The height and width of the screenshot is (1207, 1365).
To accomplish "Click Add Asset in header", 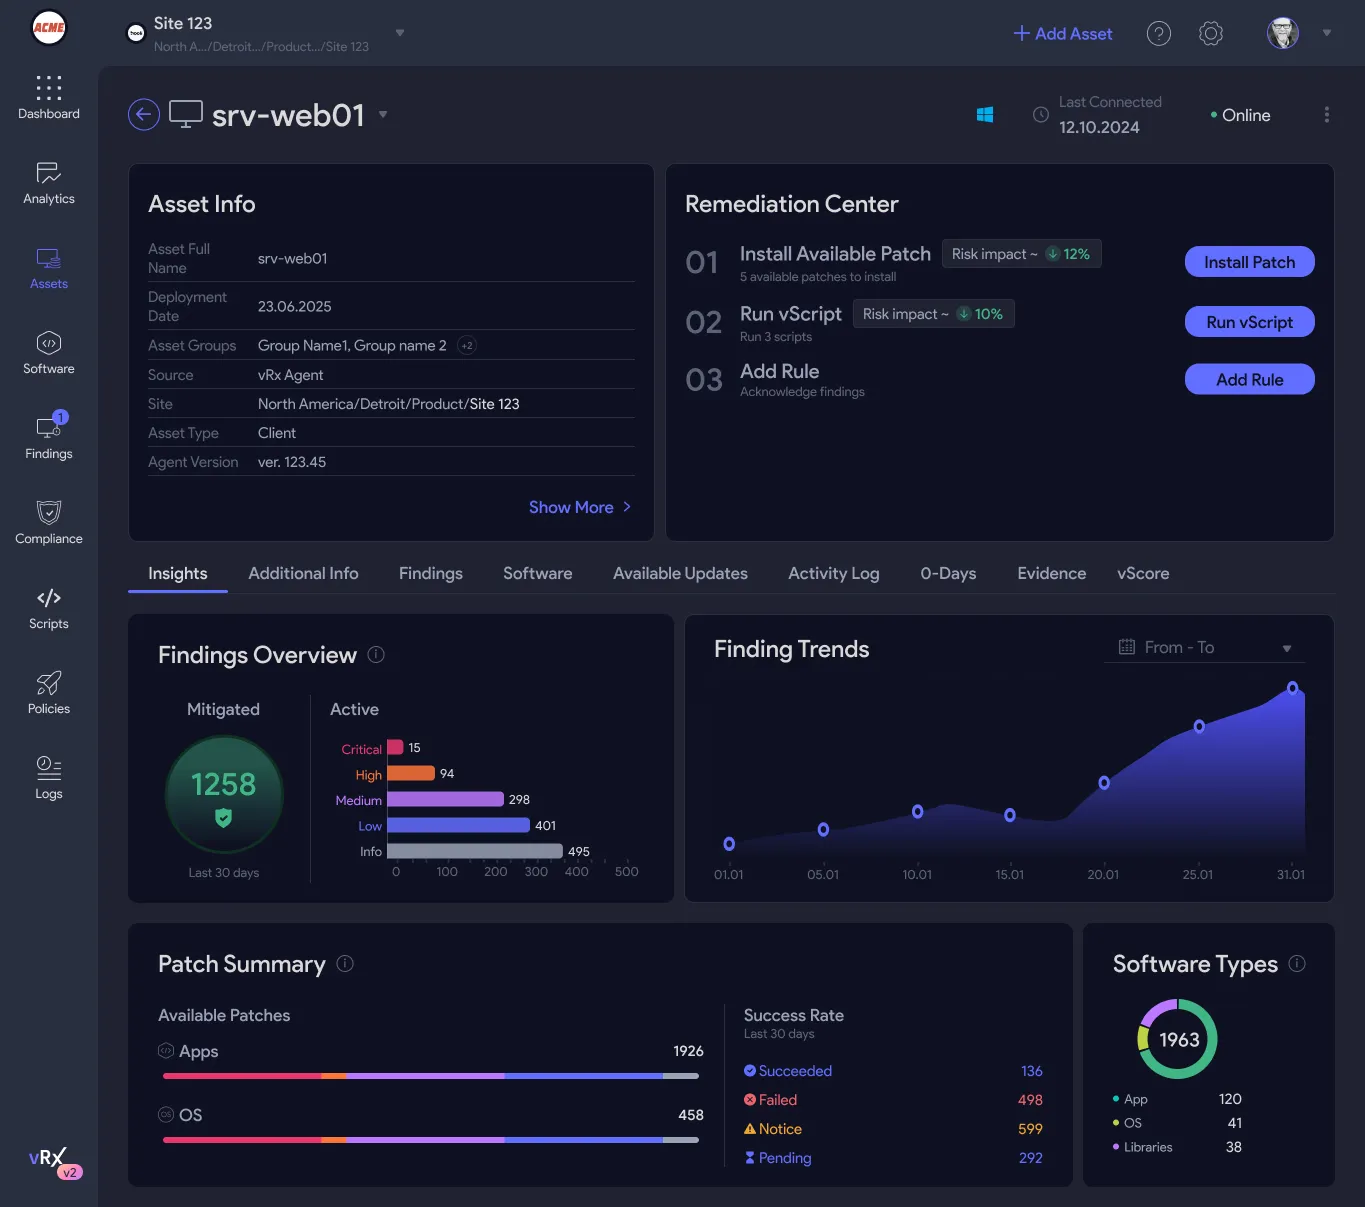I will point(1063,34).
